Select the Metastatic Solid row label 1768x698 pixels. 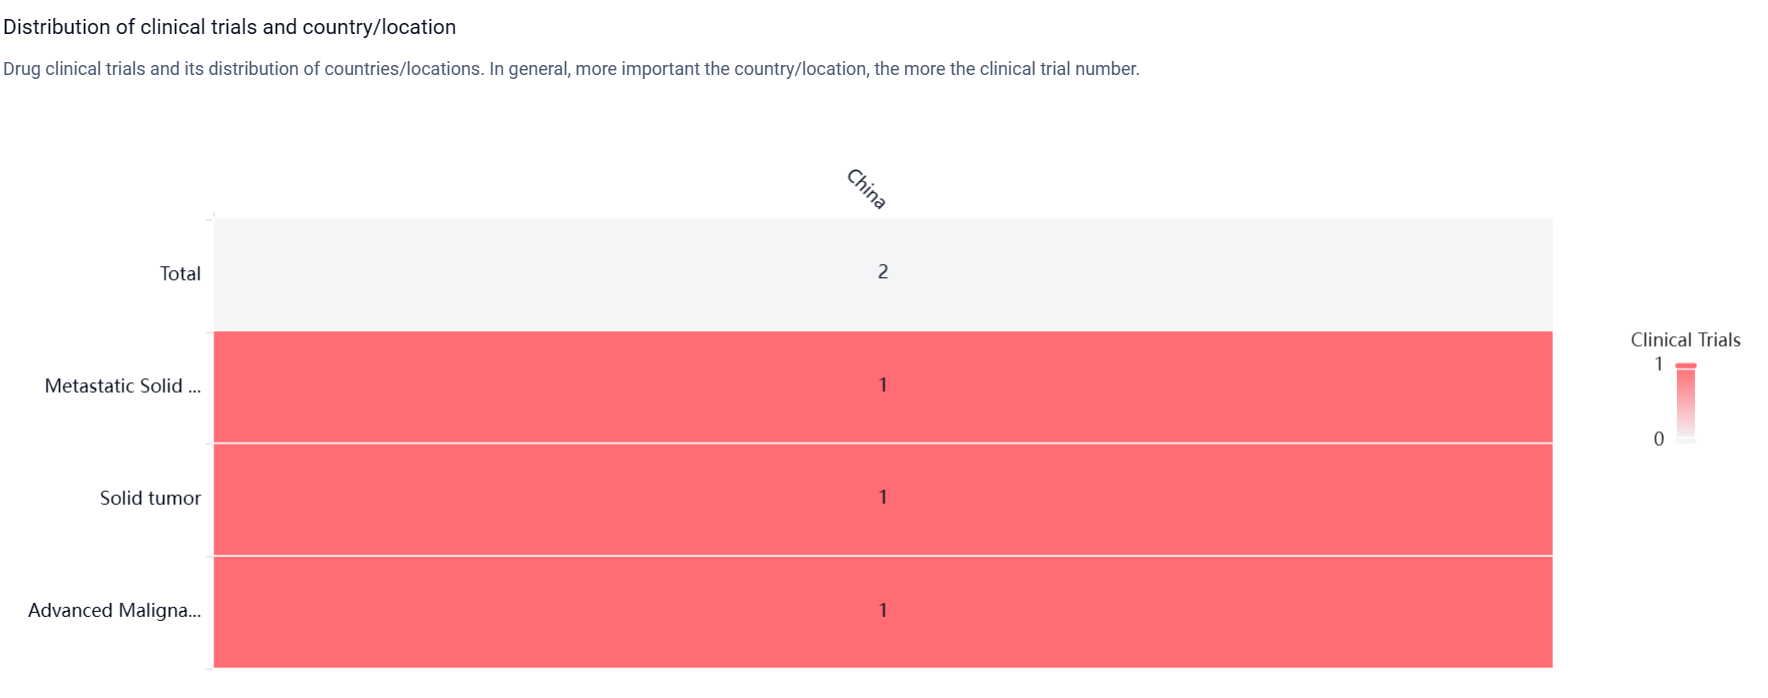(122, 386)
